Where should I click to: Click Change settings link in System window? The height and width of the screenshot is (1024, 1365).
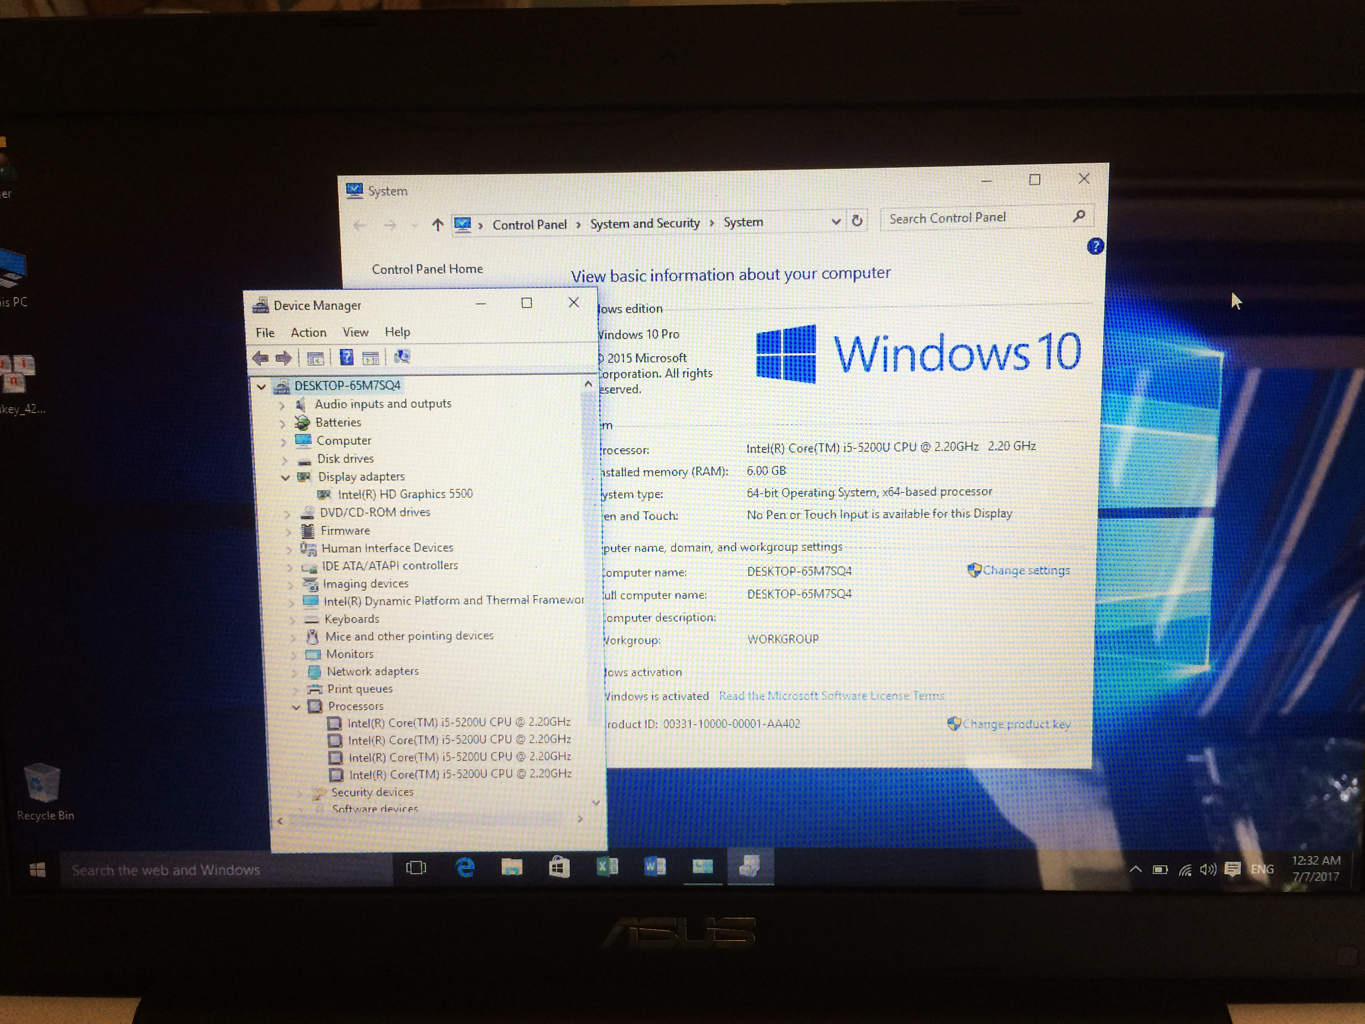1026,570
